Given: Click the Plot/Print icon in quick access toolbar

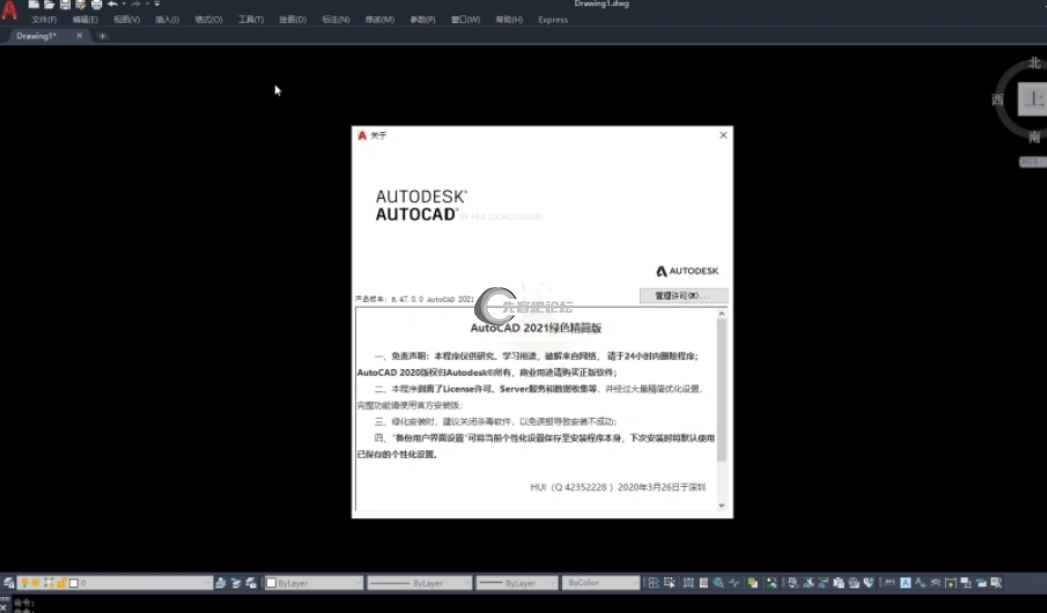Looking at the screenshot, I should pos(97,5).
